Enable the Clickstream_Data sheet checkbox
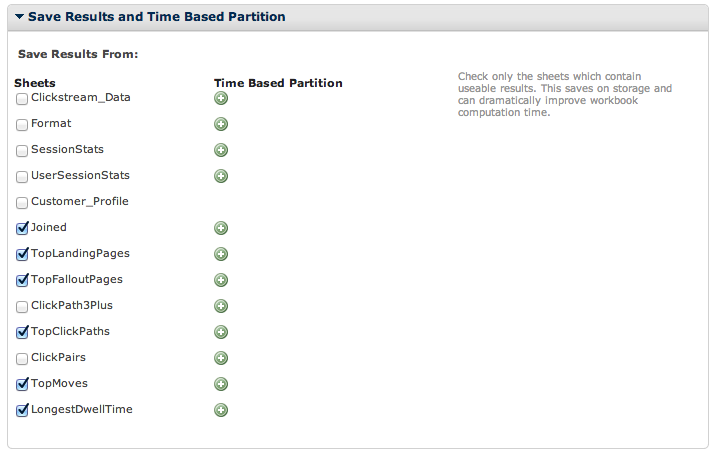Viewport: 715px width, 454px height. point(21,99)
